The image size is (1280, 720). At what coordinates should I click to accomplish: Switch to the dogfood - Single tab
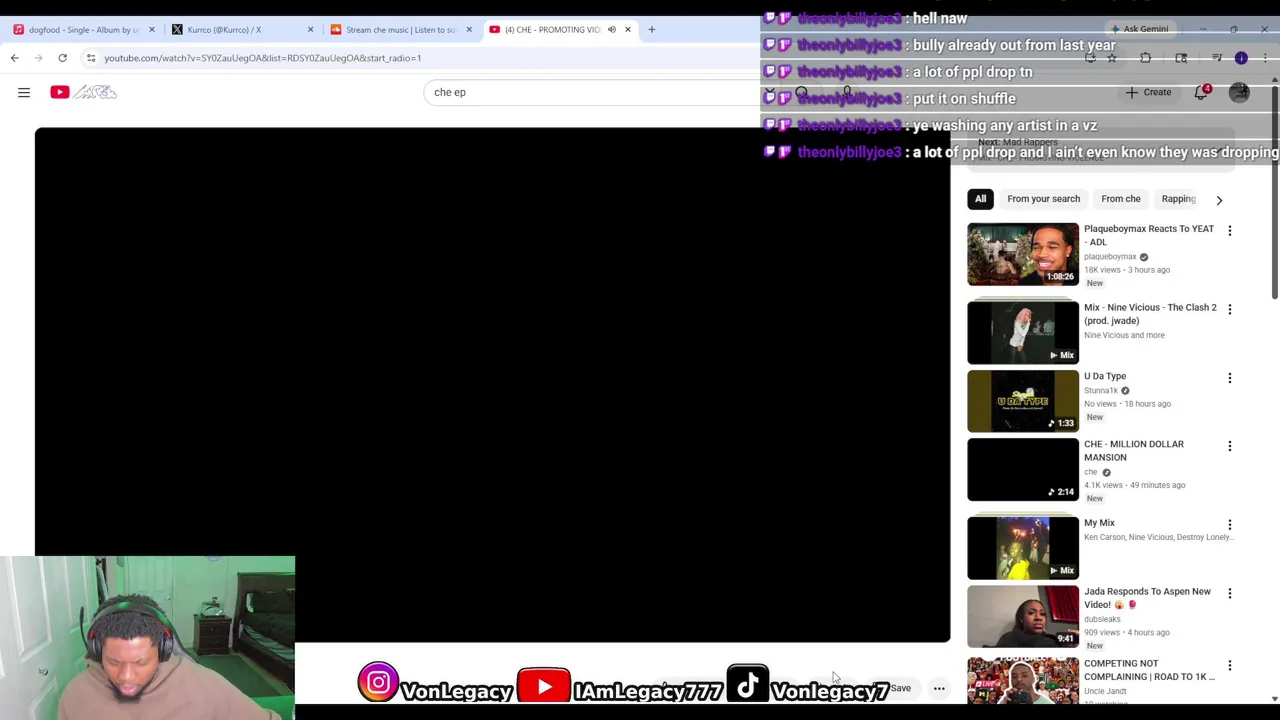83,29
